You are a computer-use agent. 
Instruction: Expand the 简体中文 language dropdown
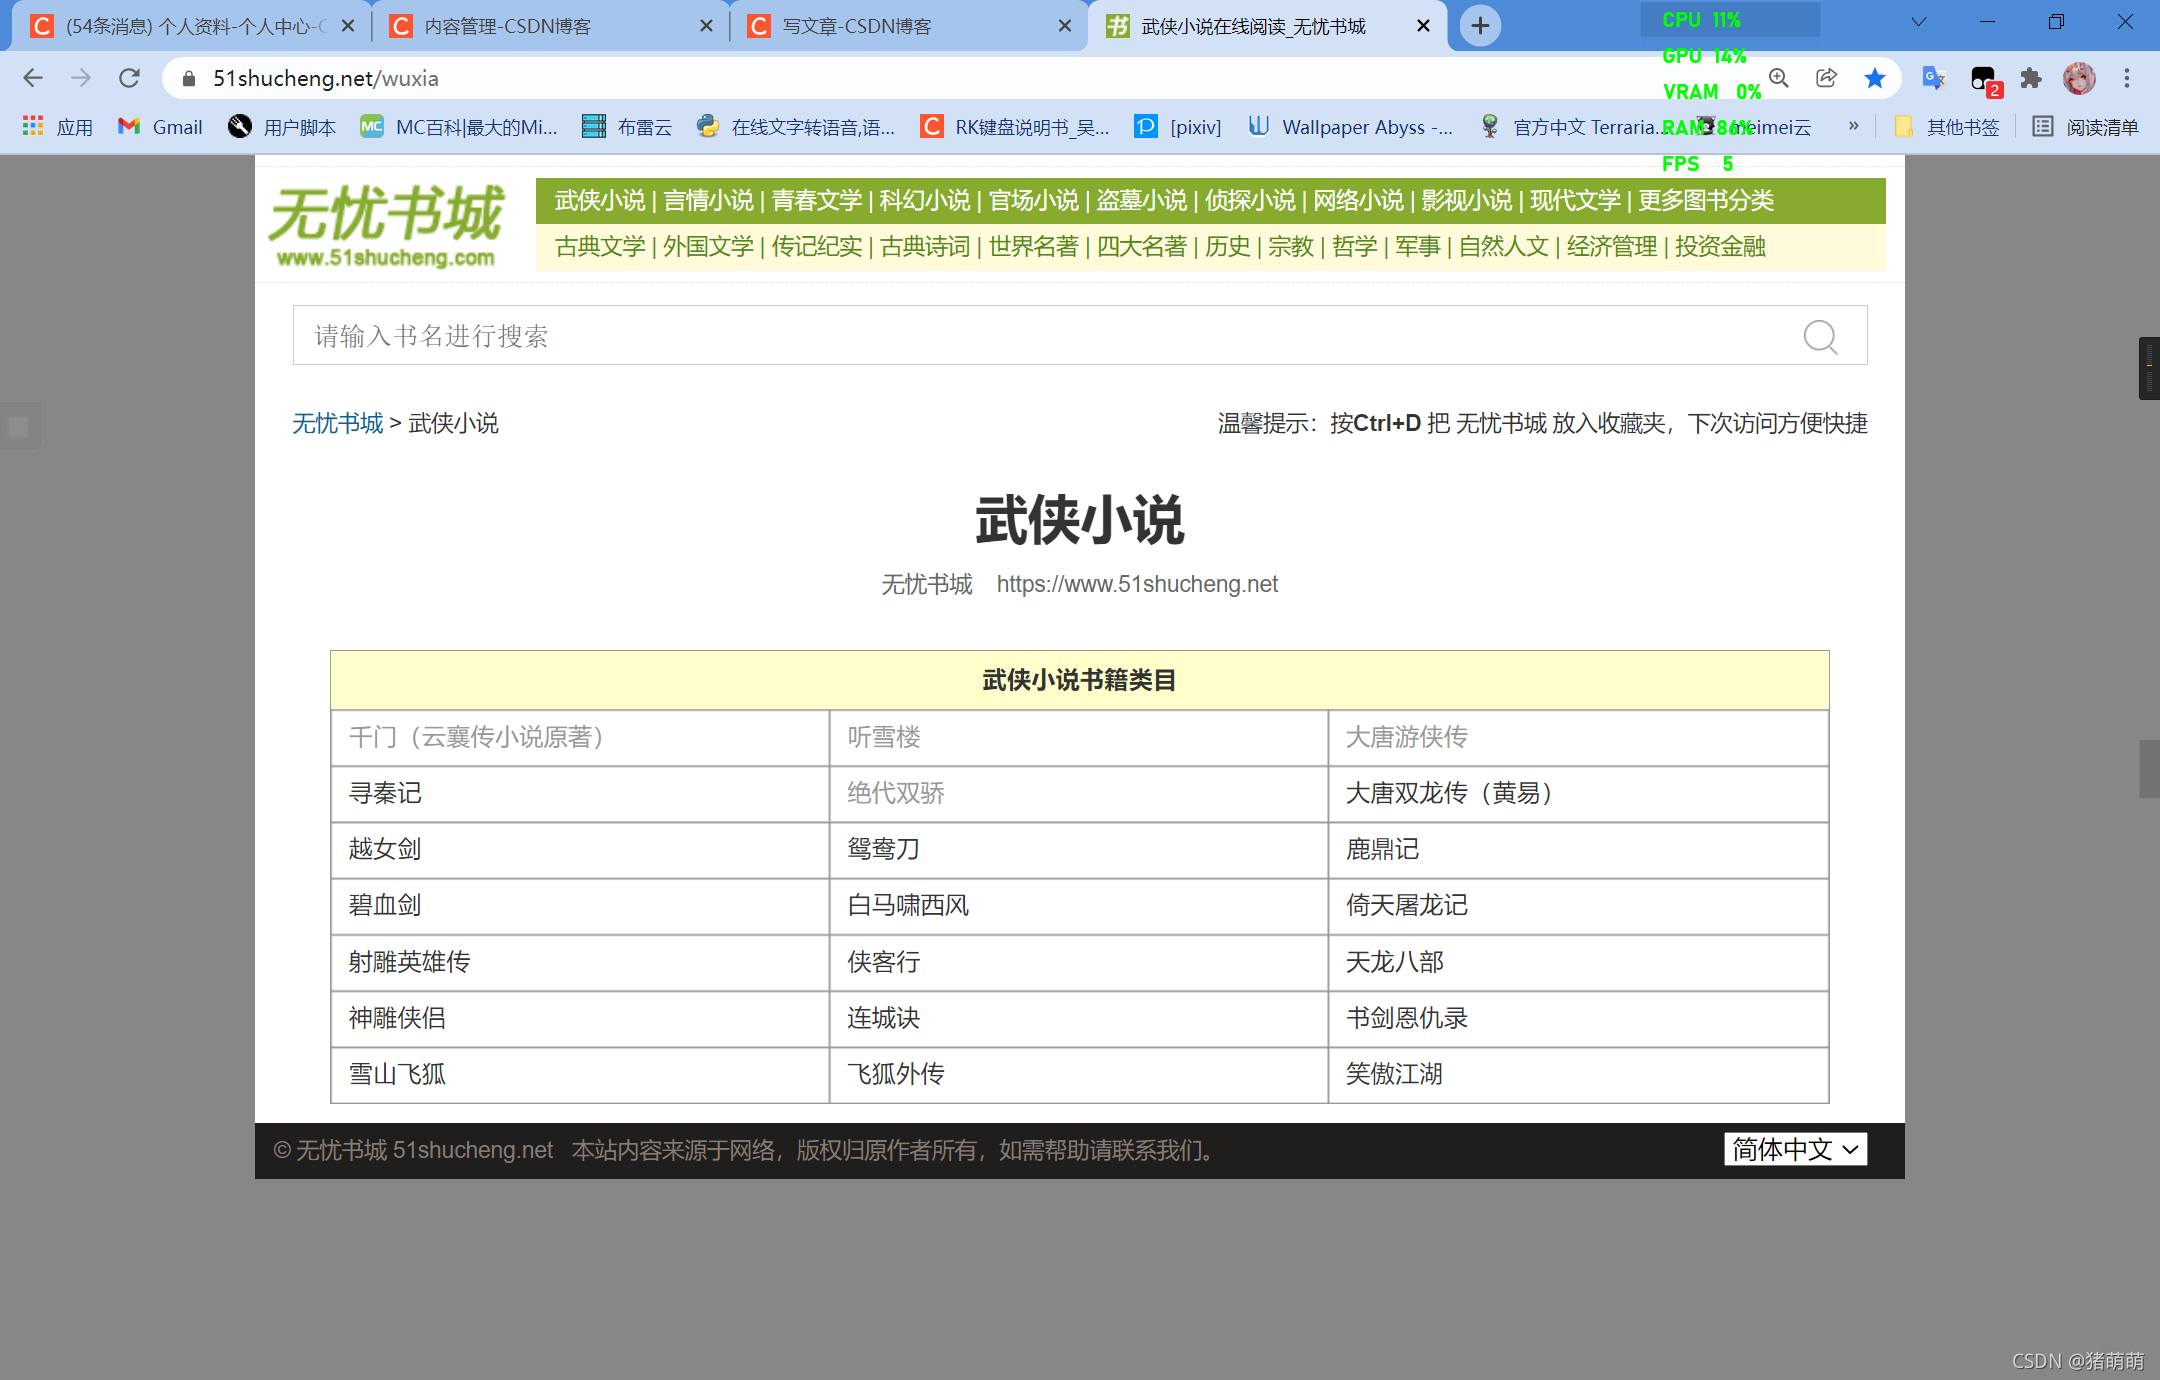pos(1795,1149)
